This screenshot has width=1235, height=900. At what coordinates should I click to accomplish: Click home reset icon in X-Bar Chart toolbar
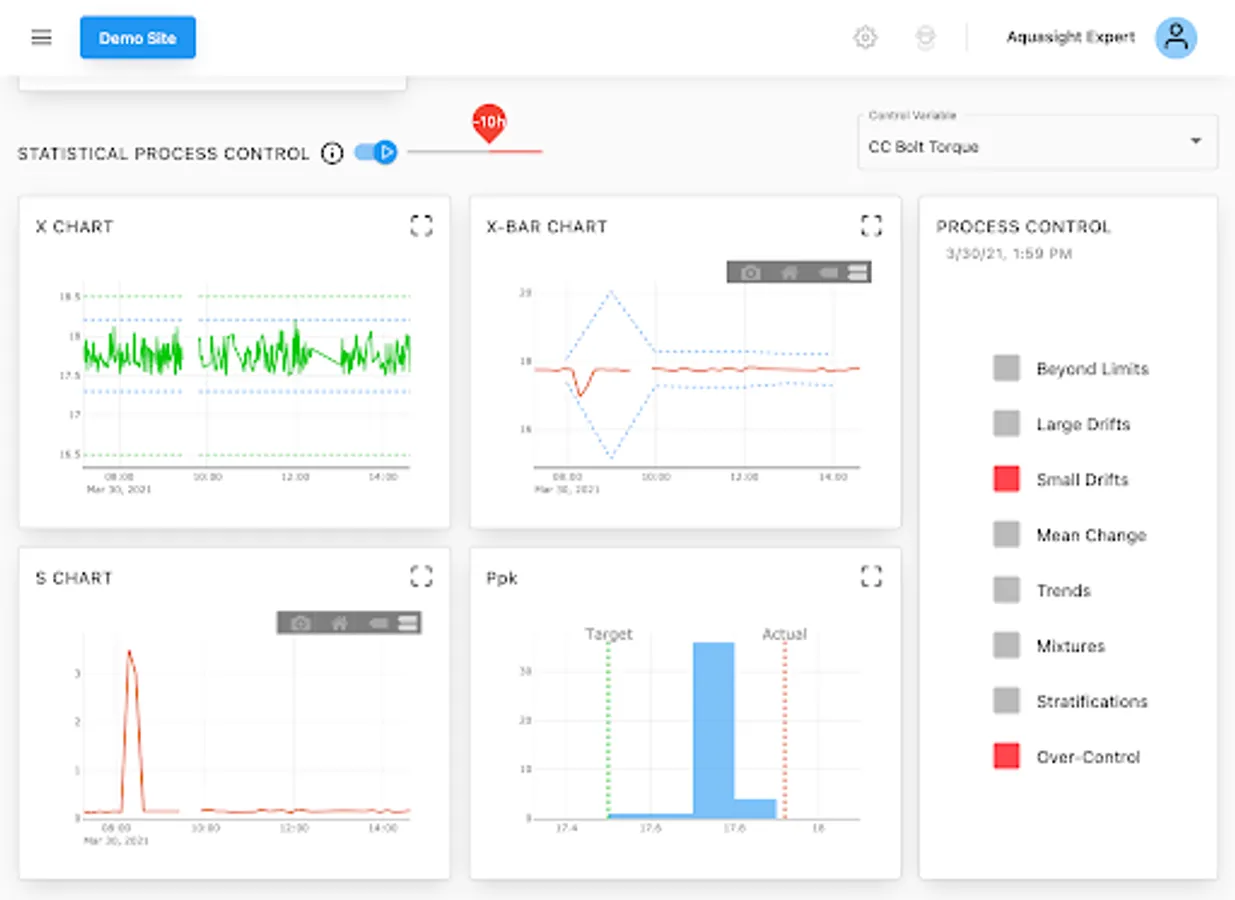pyautogui.click(x=789, y=273)
